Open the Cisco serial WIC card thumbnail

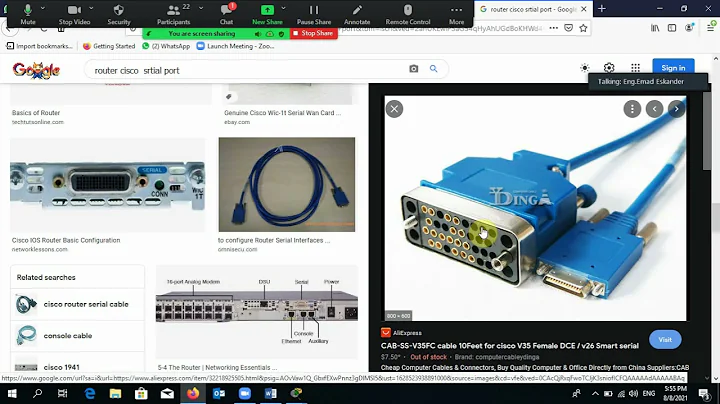coord(107,185)
